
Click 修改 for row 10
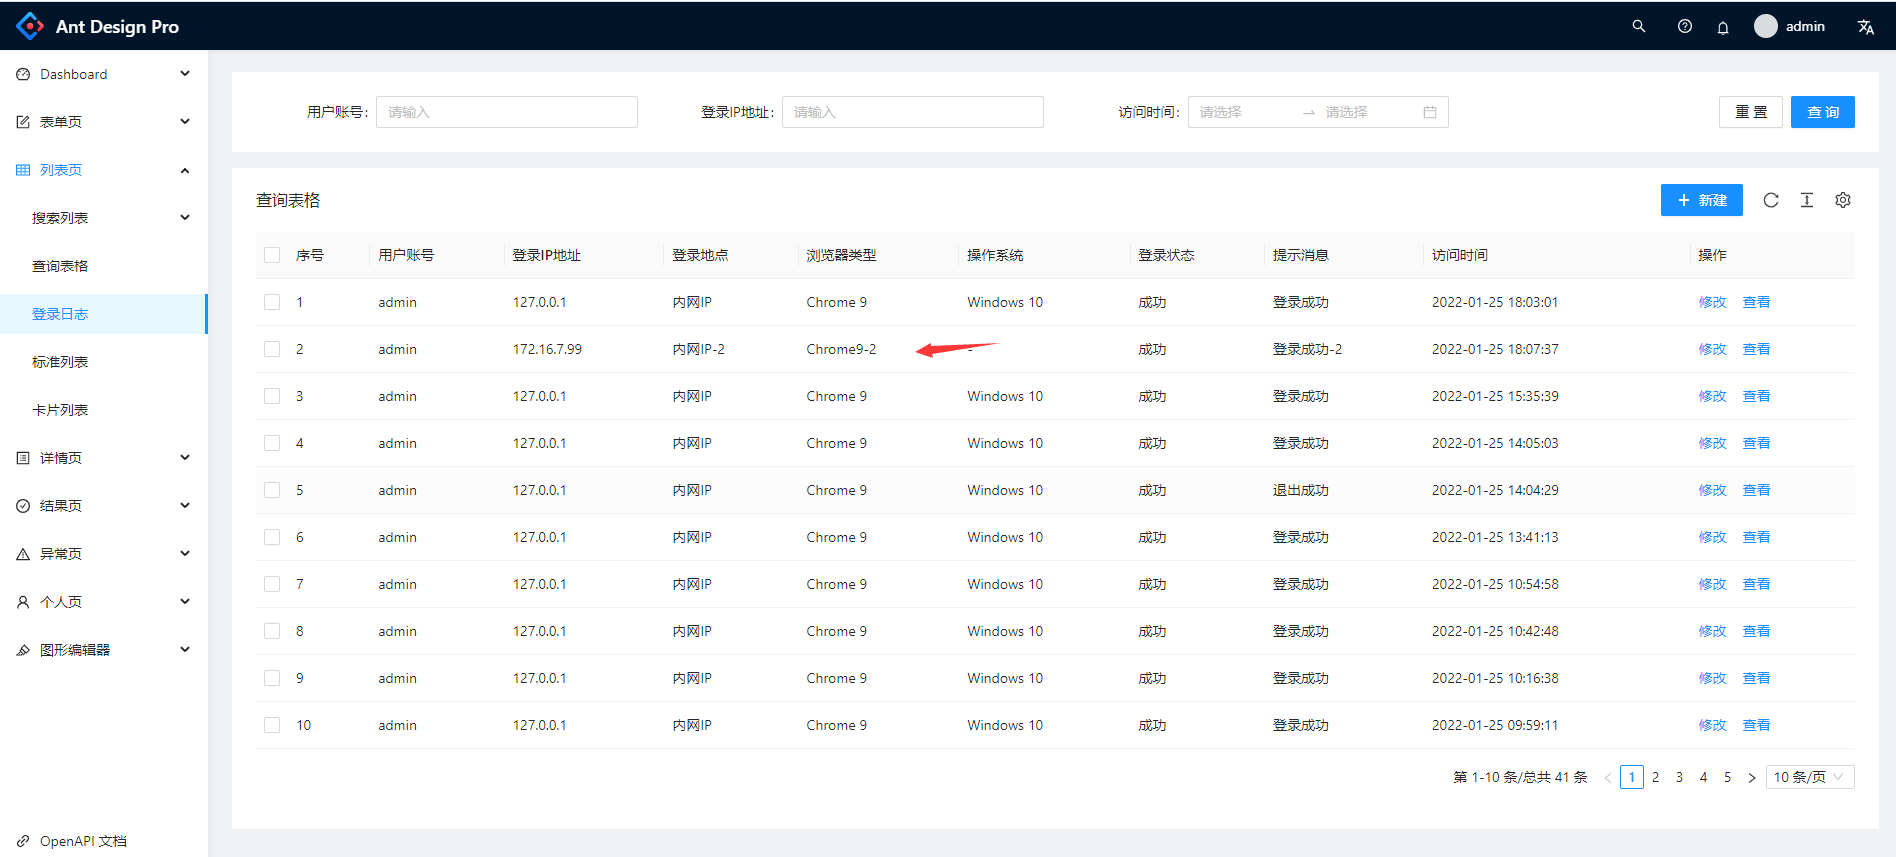(x=1713, y=725)
